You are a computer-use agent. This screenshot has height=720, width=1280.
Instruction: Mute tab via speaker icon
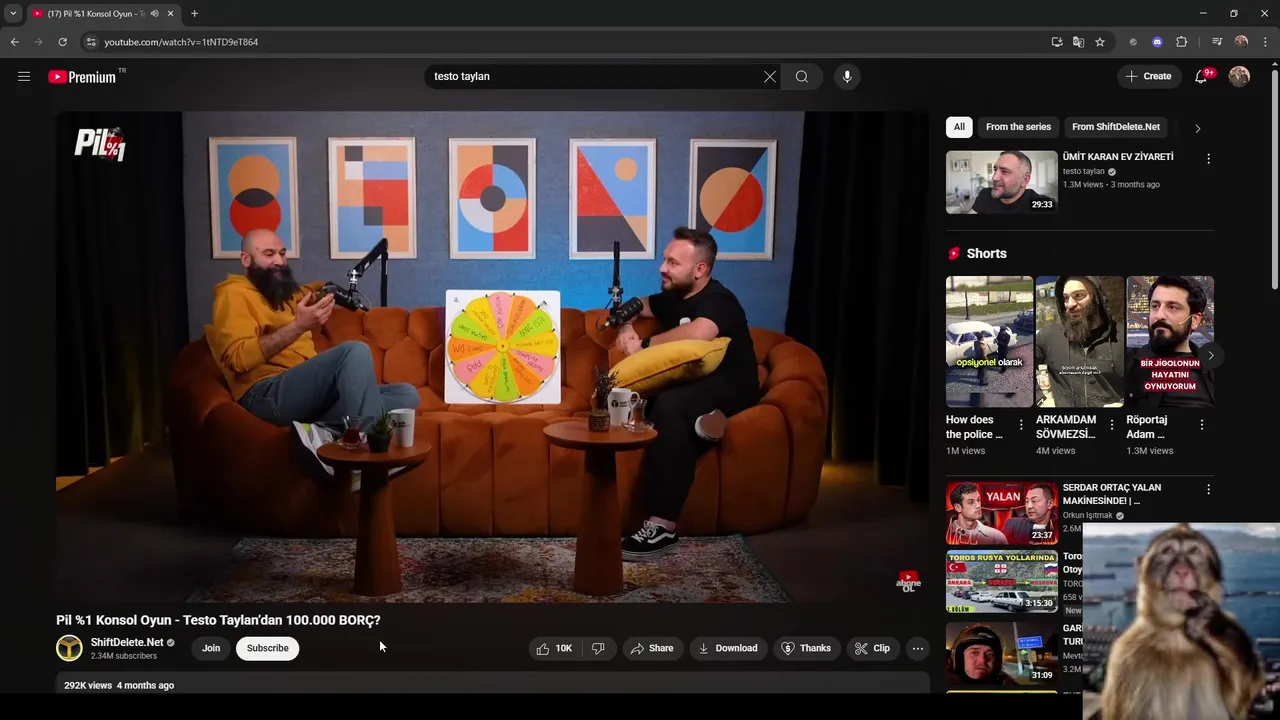[x=155, y=14]
